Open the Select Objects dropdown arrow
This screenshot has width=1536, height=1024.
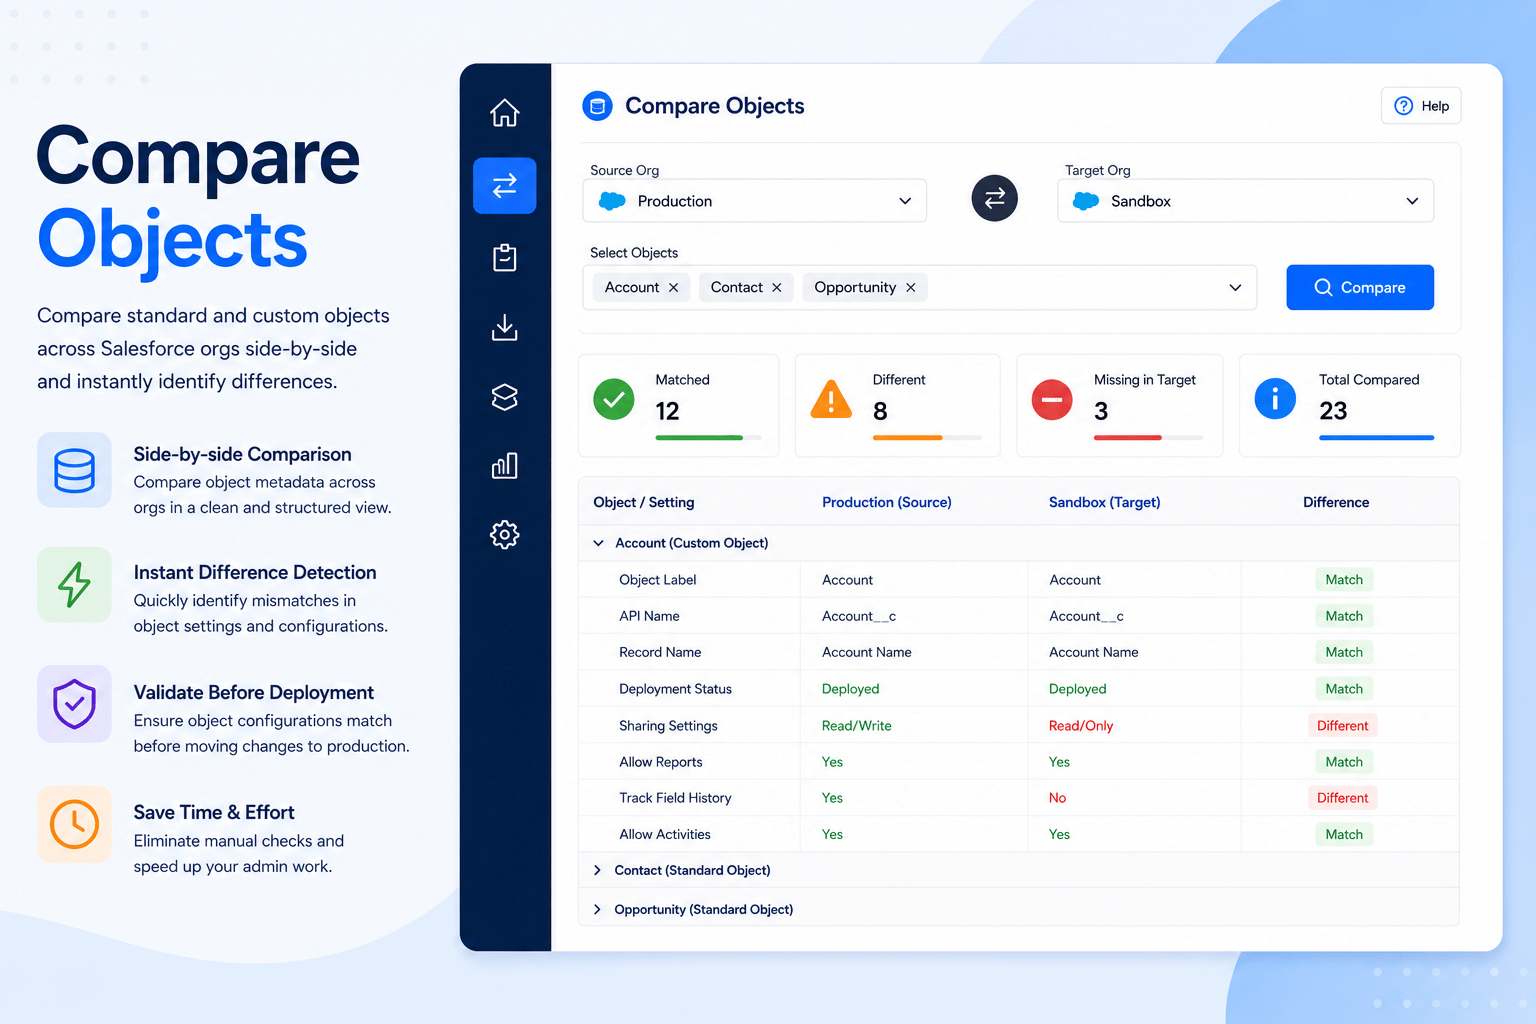click(x=1235, y=288)
